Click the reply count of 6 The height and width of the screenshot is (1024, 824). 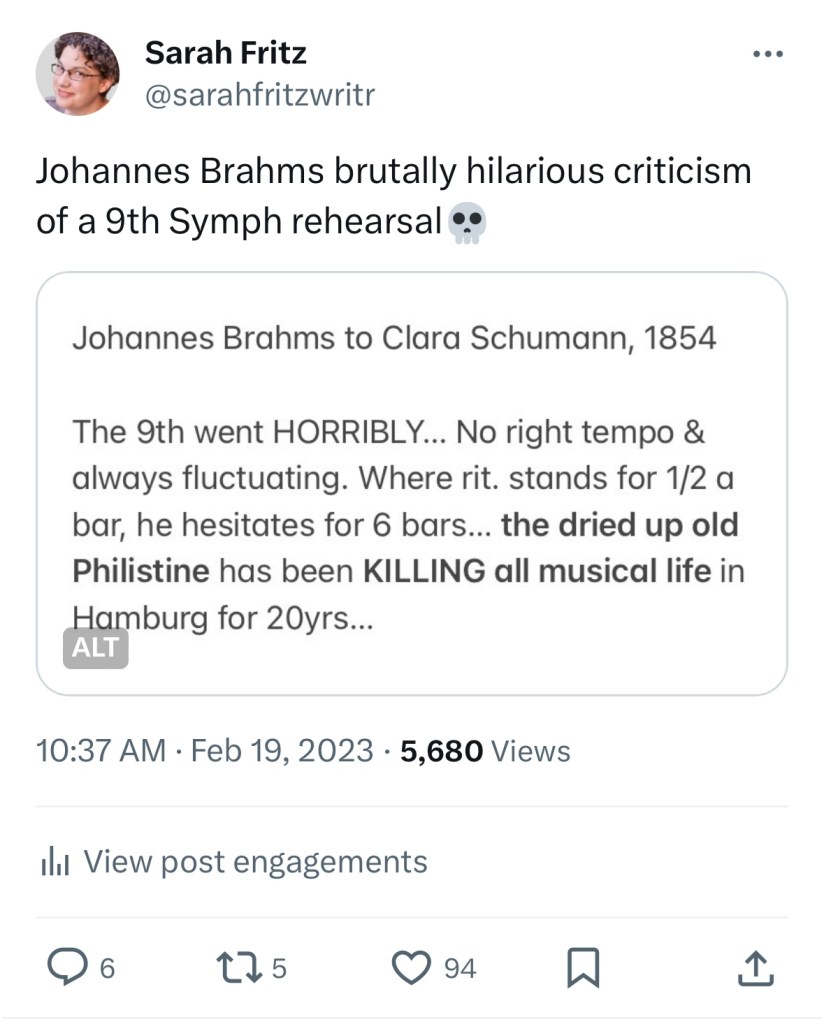(x=108, y=968)
